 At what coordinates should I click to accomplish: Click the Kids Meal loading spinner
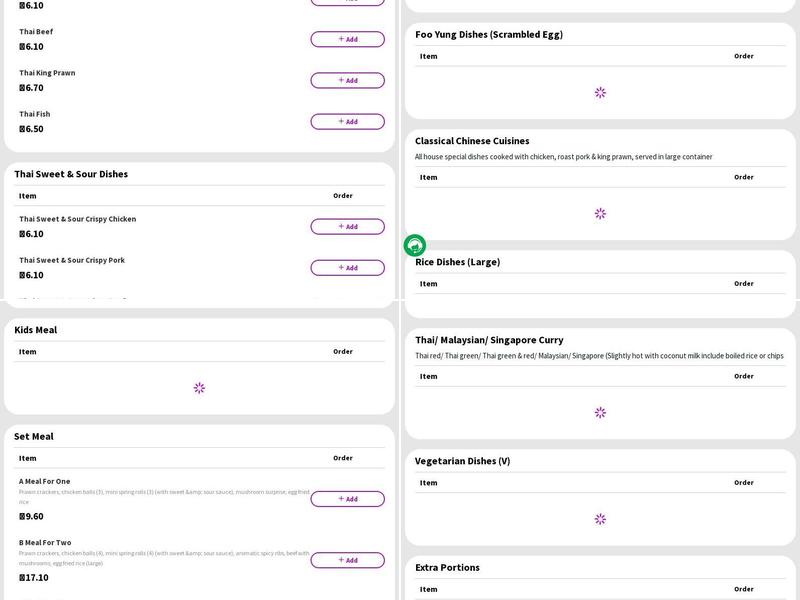pos(199,388)
